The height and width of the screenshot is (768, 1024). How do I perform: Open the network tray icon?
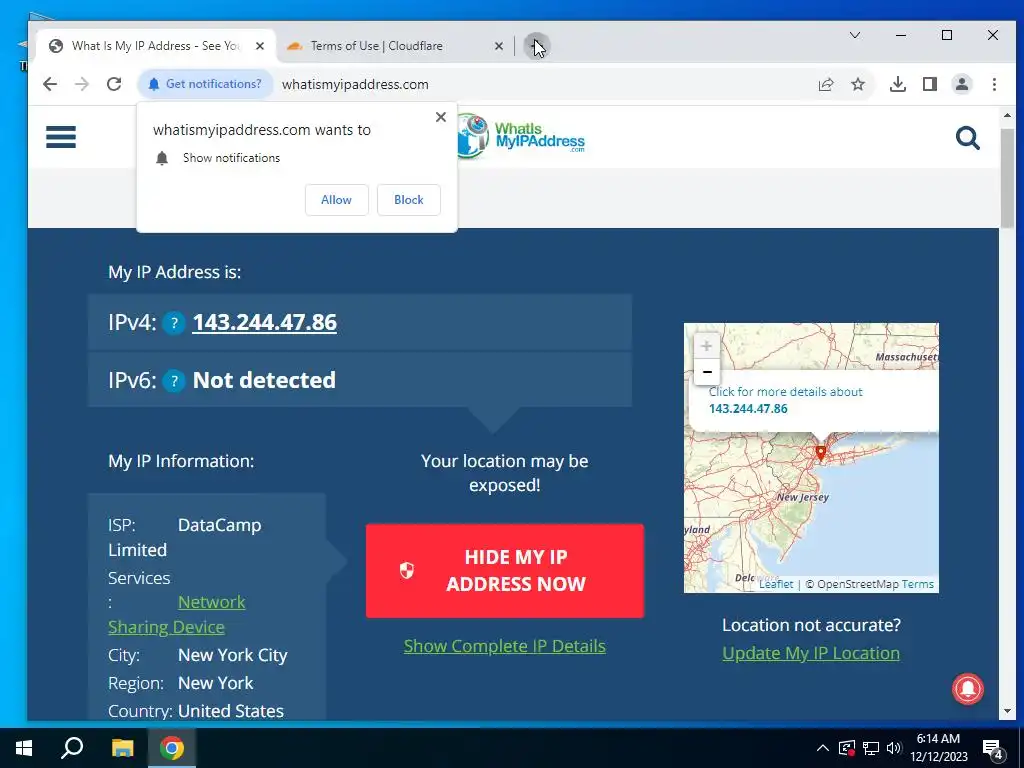871,748
